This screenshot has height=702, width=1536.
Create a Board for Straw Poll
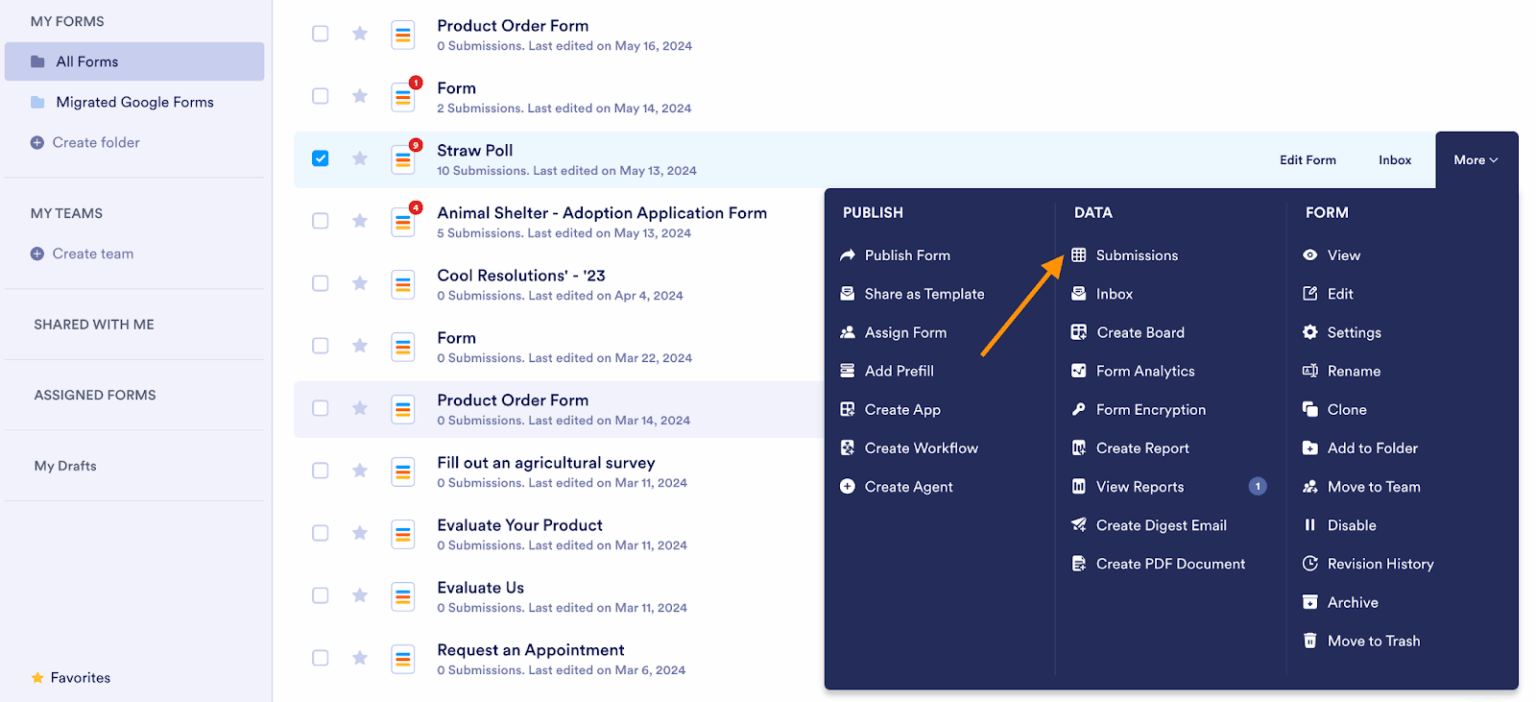coord(1137,332)
